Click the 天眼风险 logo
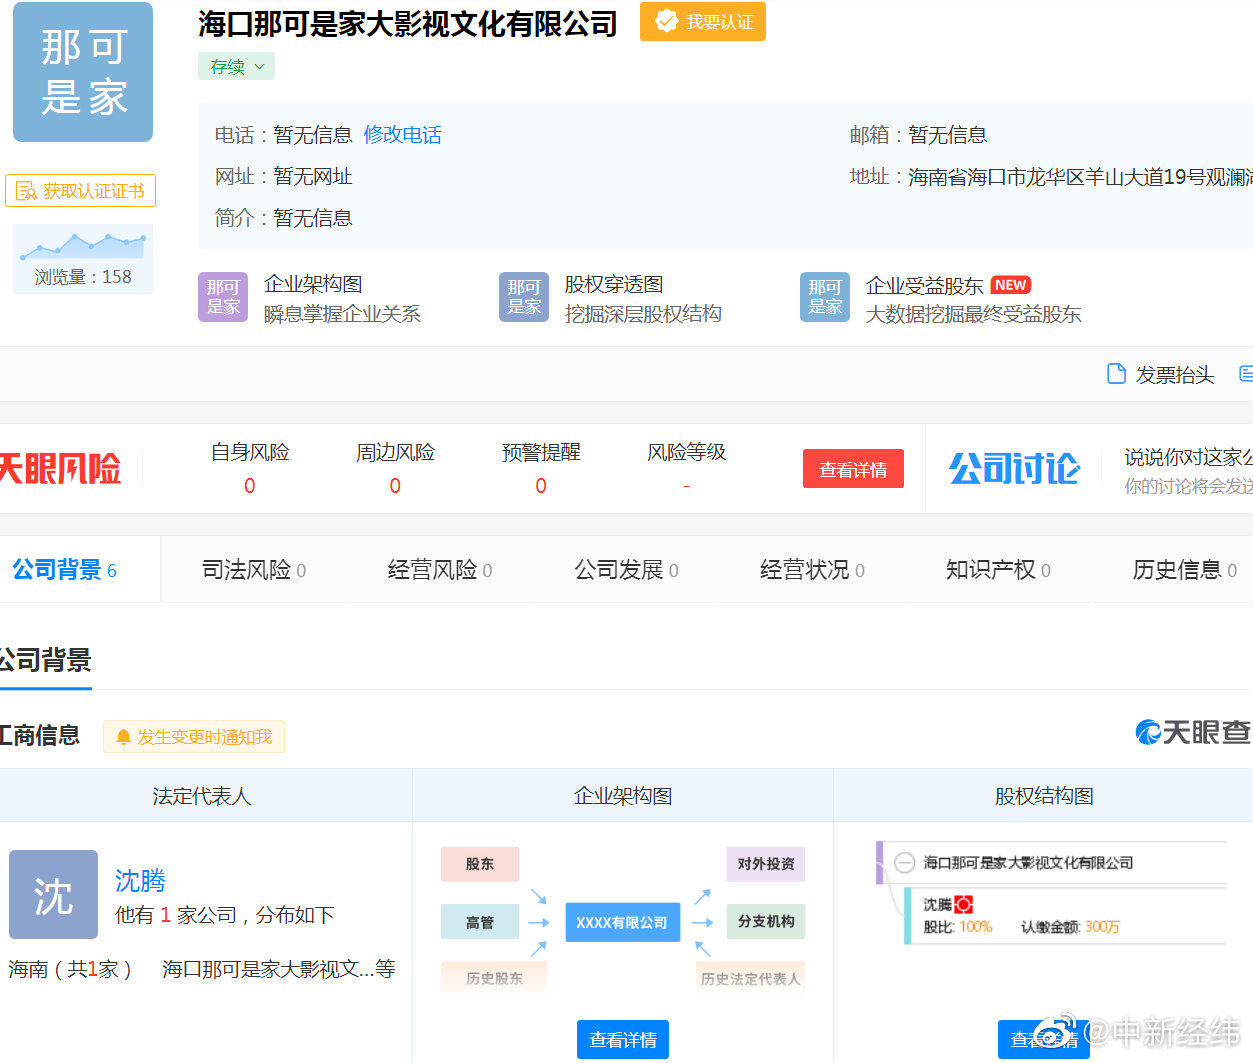 (60, 469)
